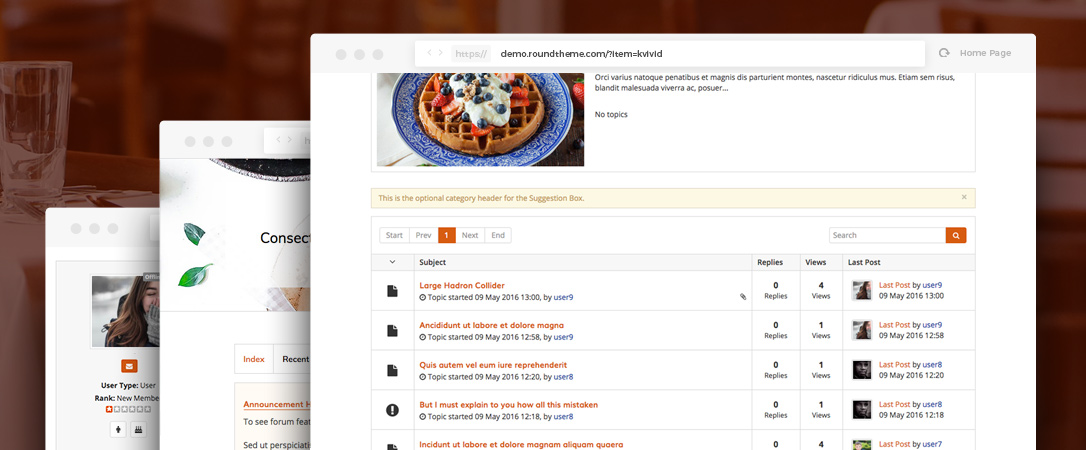
Task: Click topic icon for Large Hadron Collider
Action: (x=392, y=291)
